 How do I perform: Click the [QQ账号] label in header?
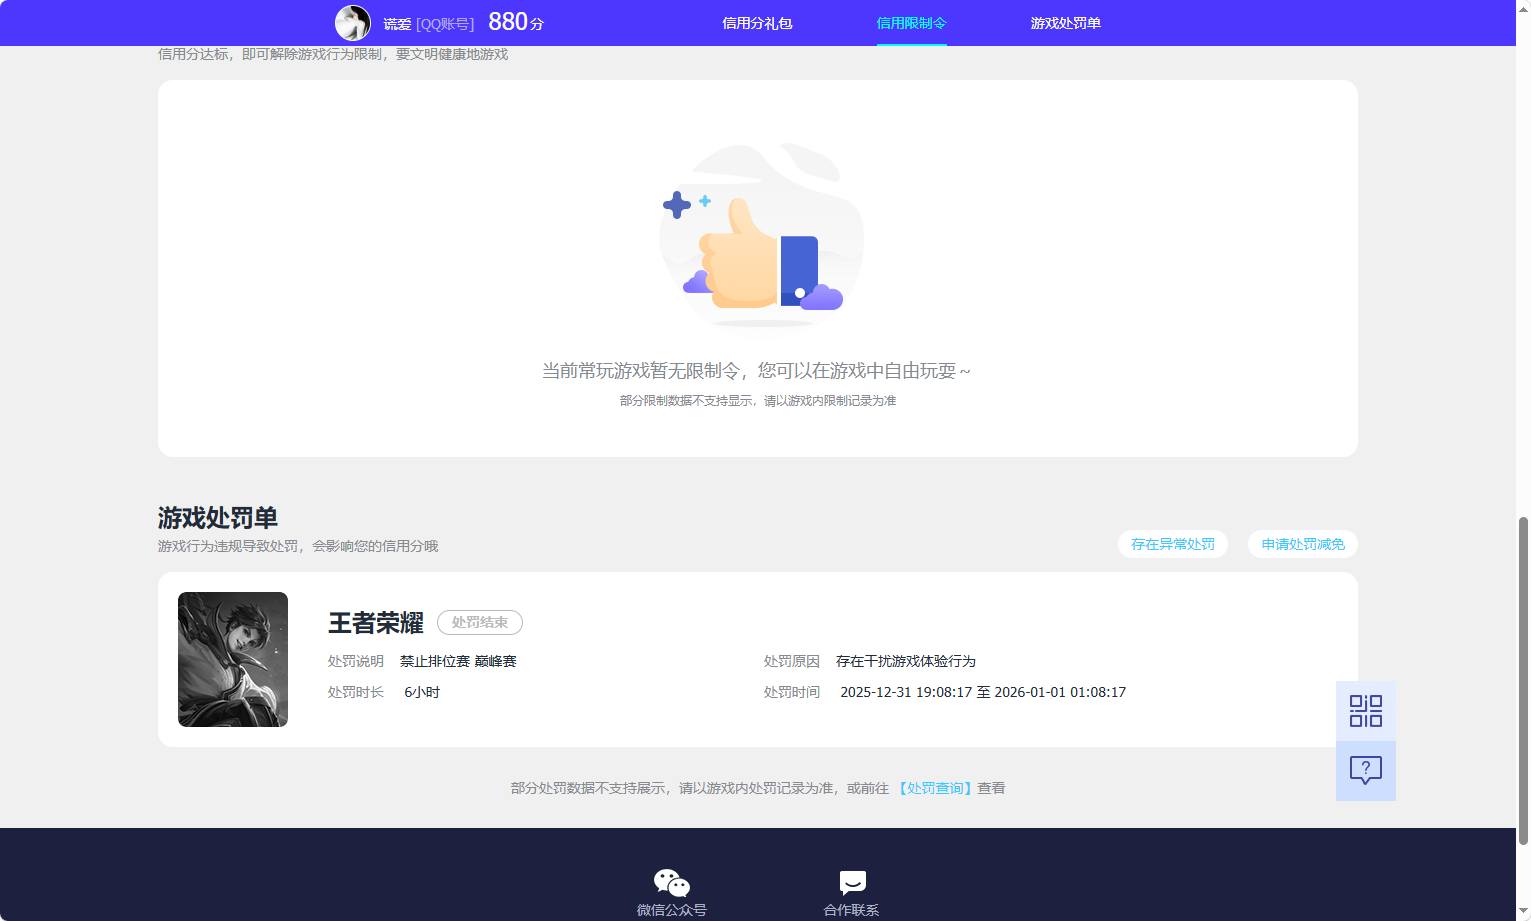coord(445,24)
